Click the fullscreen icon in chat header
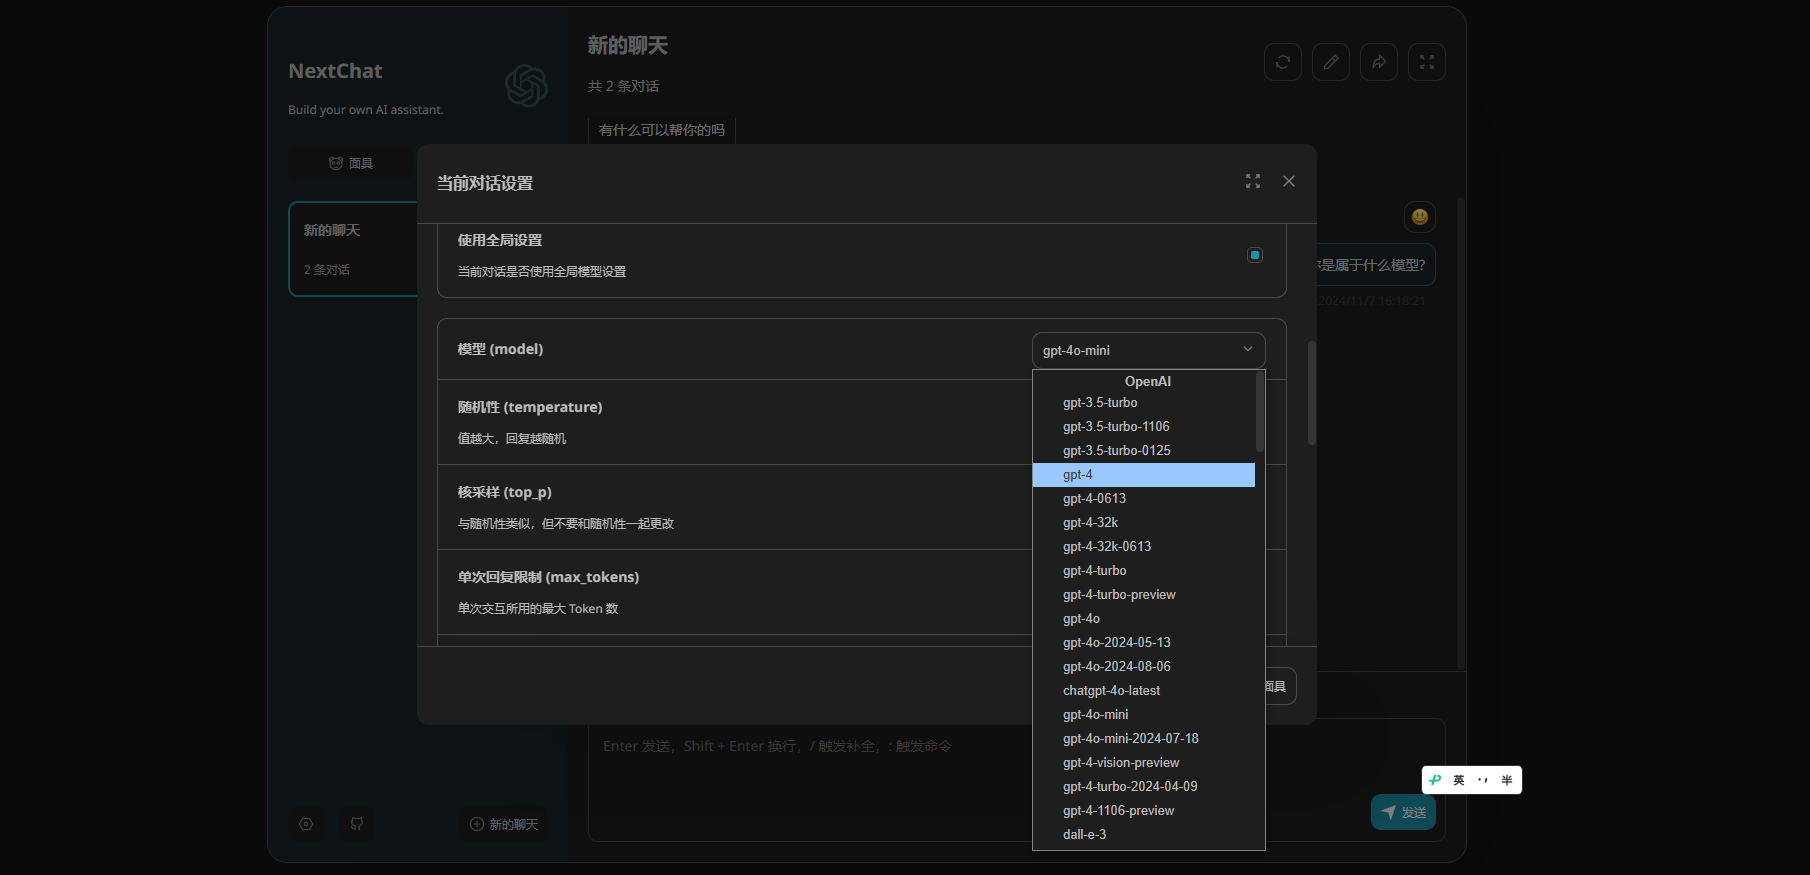 point(1427,62)
